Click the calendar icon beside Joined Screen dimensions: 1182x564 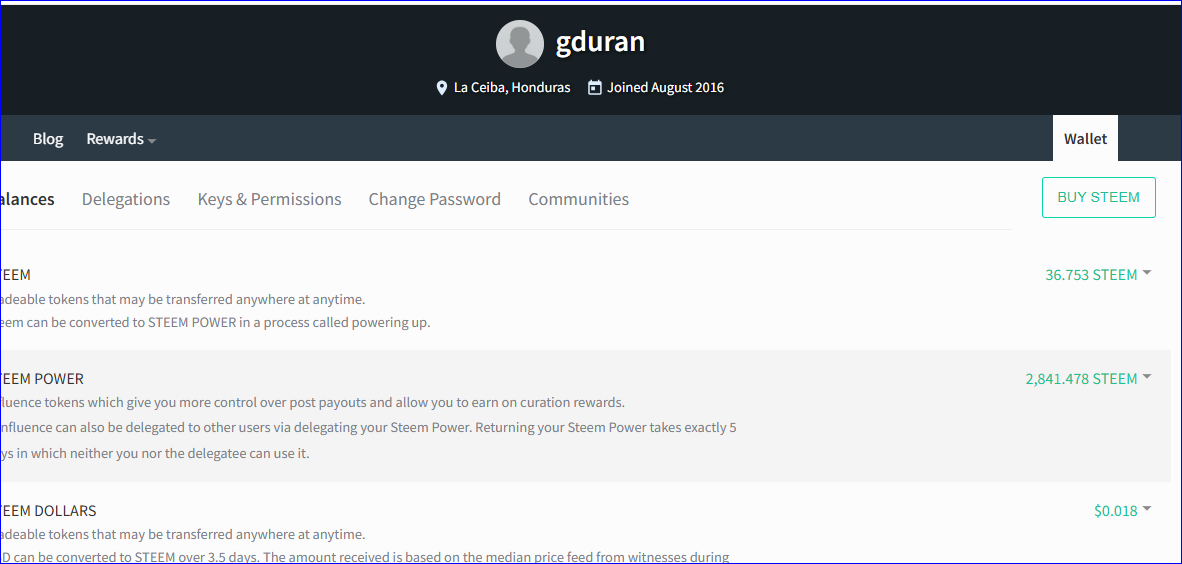coord(594,87)
